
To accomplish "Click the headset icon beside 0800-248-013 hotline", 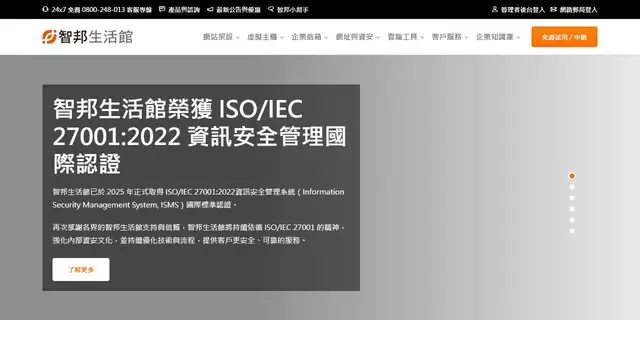I will [x=45, y=9].
